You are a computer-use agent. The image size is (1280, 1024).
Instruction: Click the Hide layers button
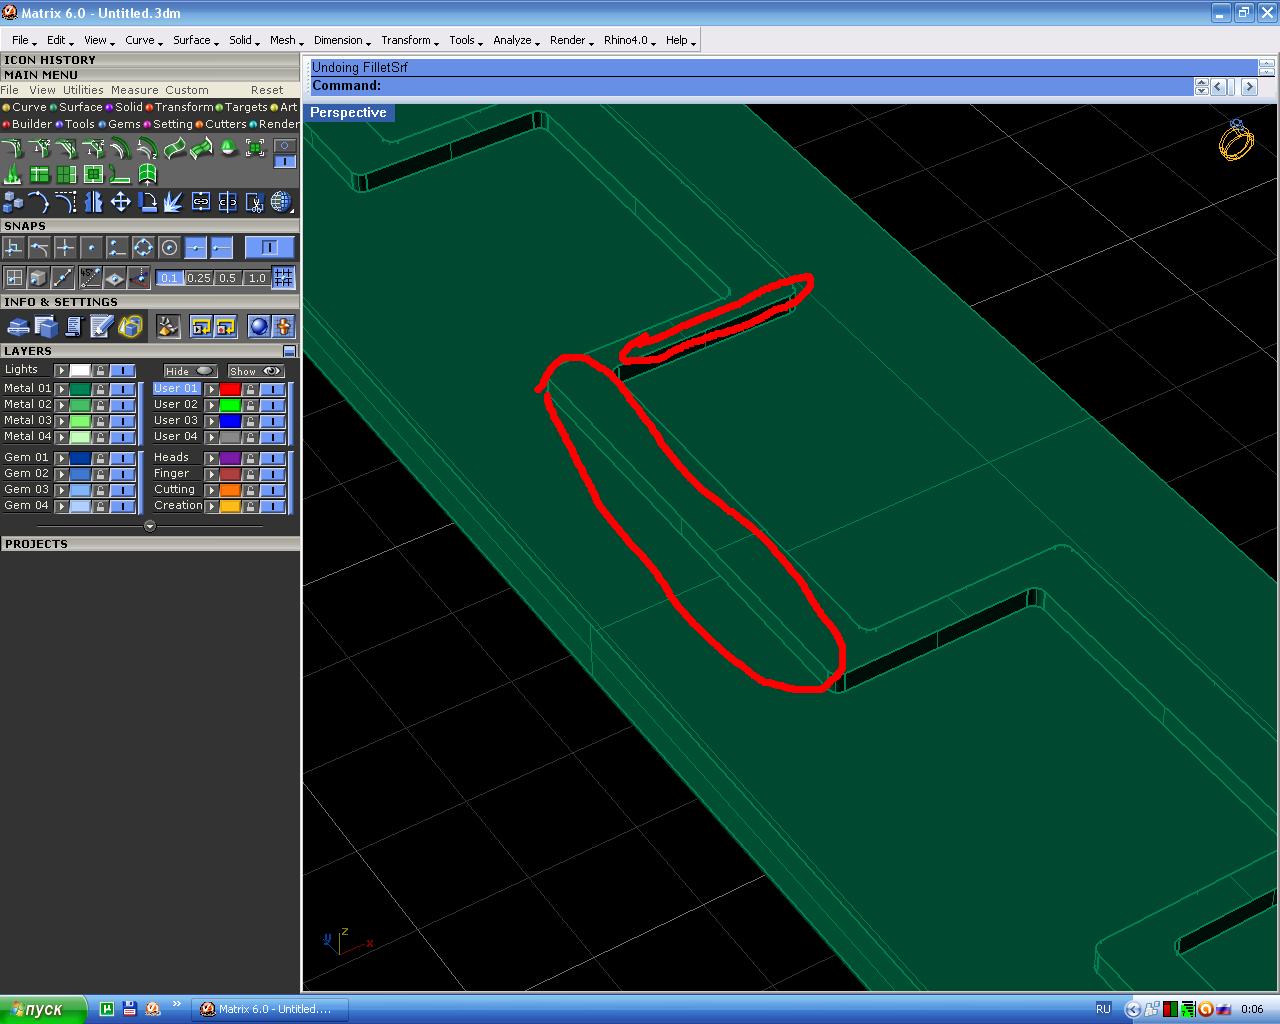click(190, 371)
